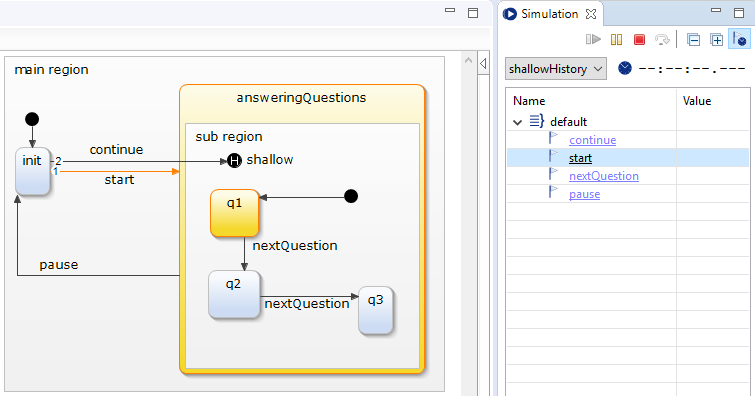Select the shallow history H node
Screen dimensions: 755x396
coord(234,160)
